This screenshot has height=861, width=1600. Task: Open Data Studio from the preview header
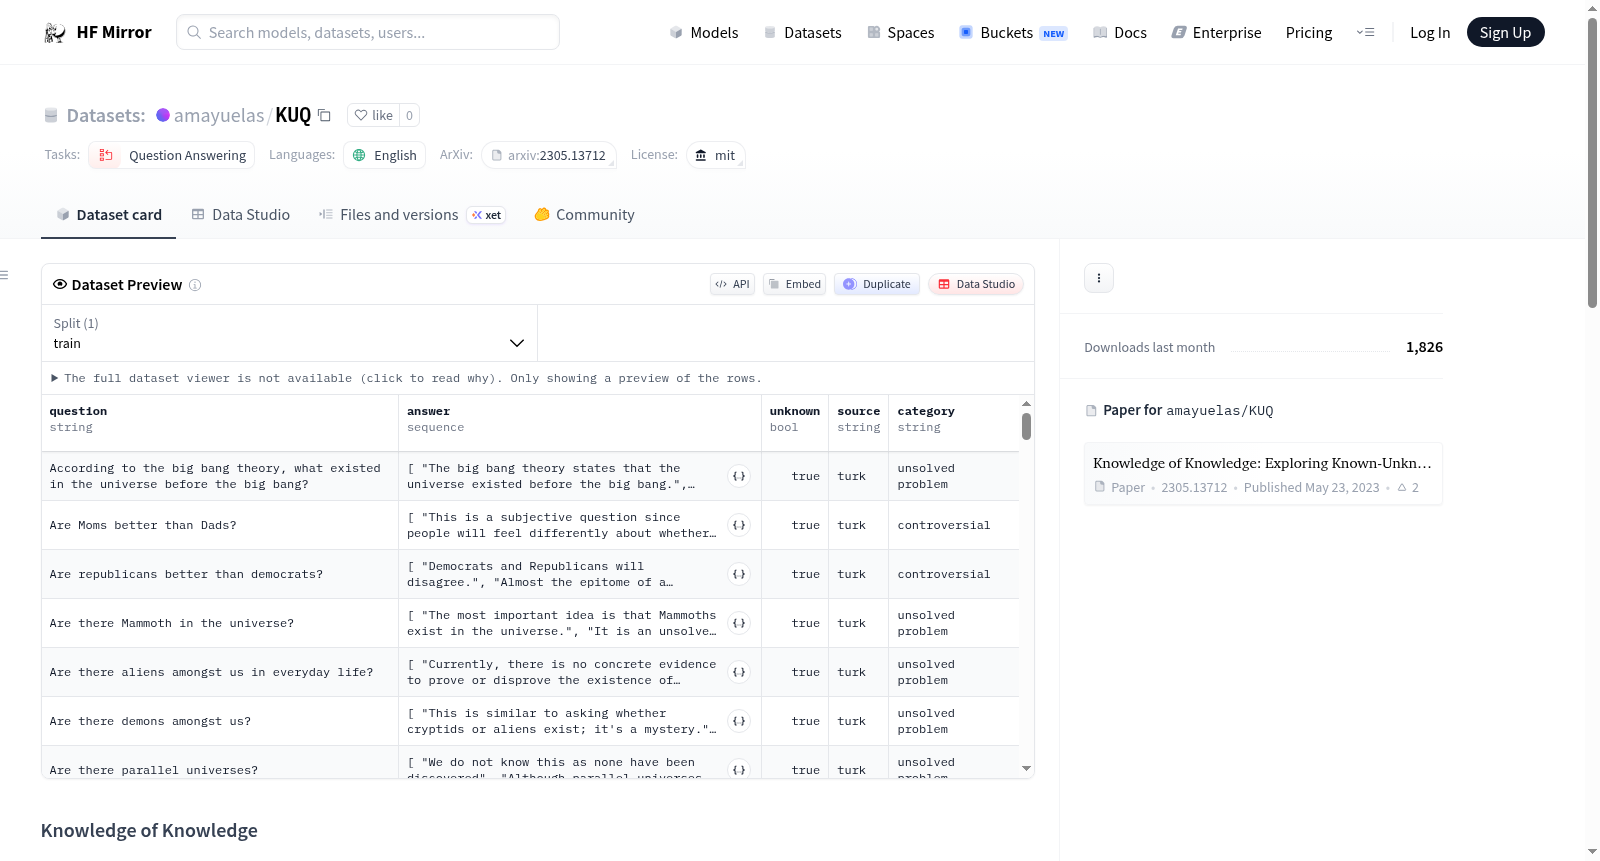pos(976,284)
